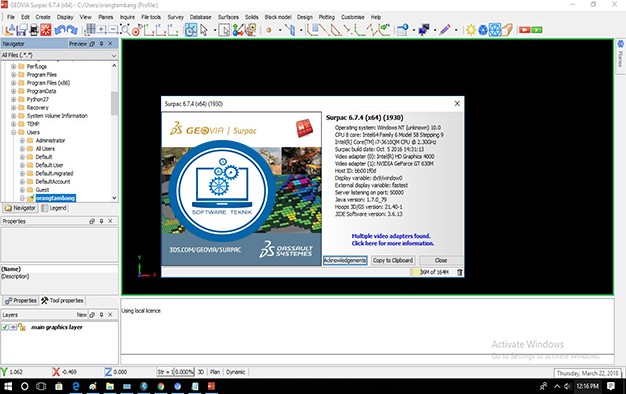Screen dimensions: 626x394
Task: Expand the ProgramData folder node
Action: click(x=14, y=91)
